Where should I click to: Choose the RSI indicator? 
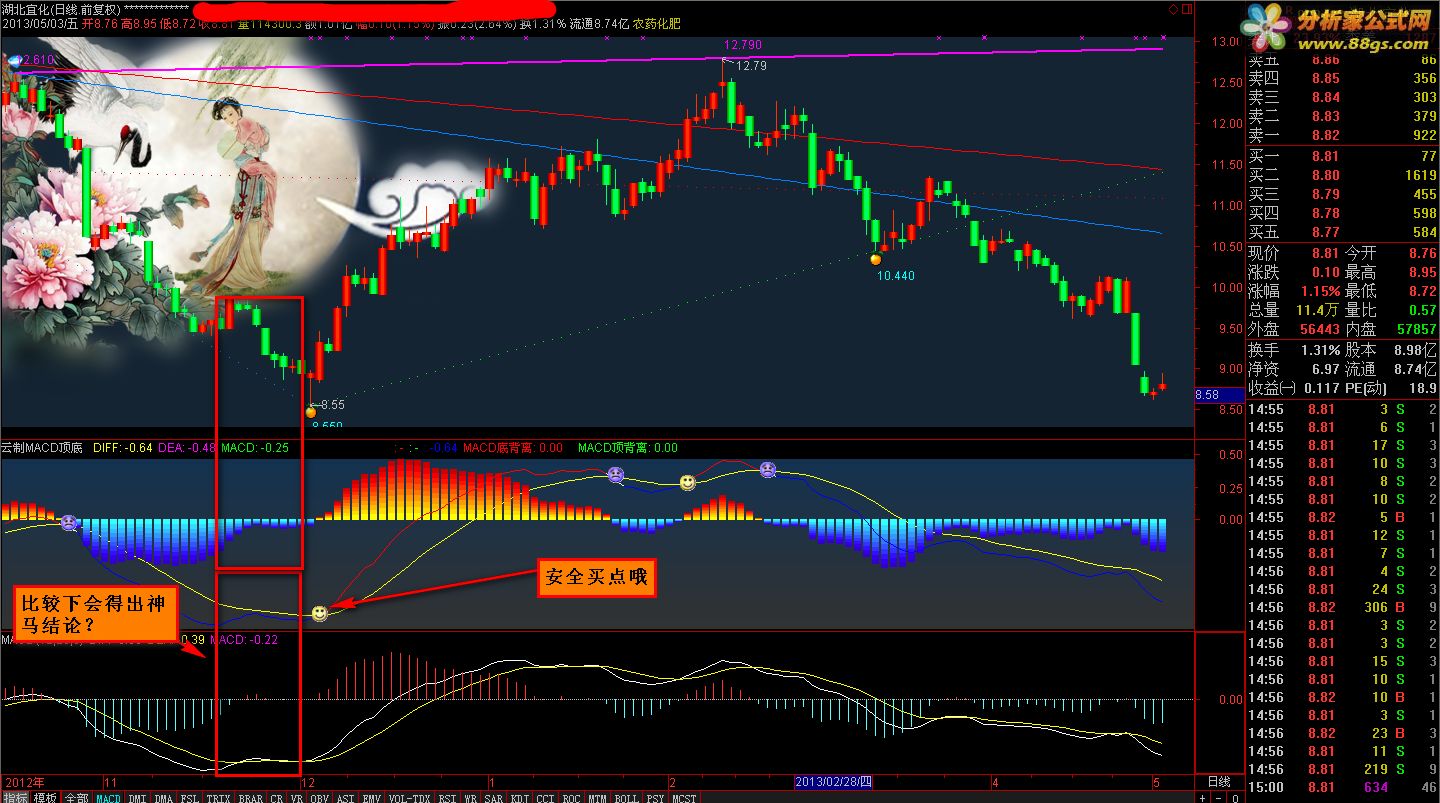click(x=447, y=798)
